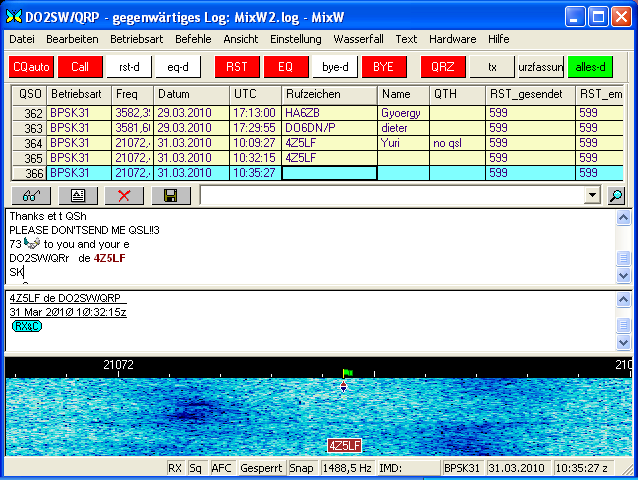
Task: Expand the callsign search dropdown arrow
Action: click(592, 195)
